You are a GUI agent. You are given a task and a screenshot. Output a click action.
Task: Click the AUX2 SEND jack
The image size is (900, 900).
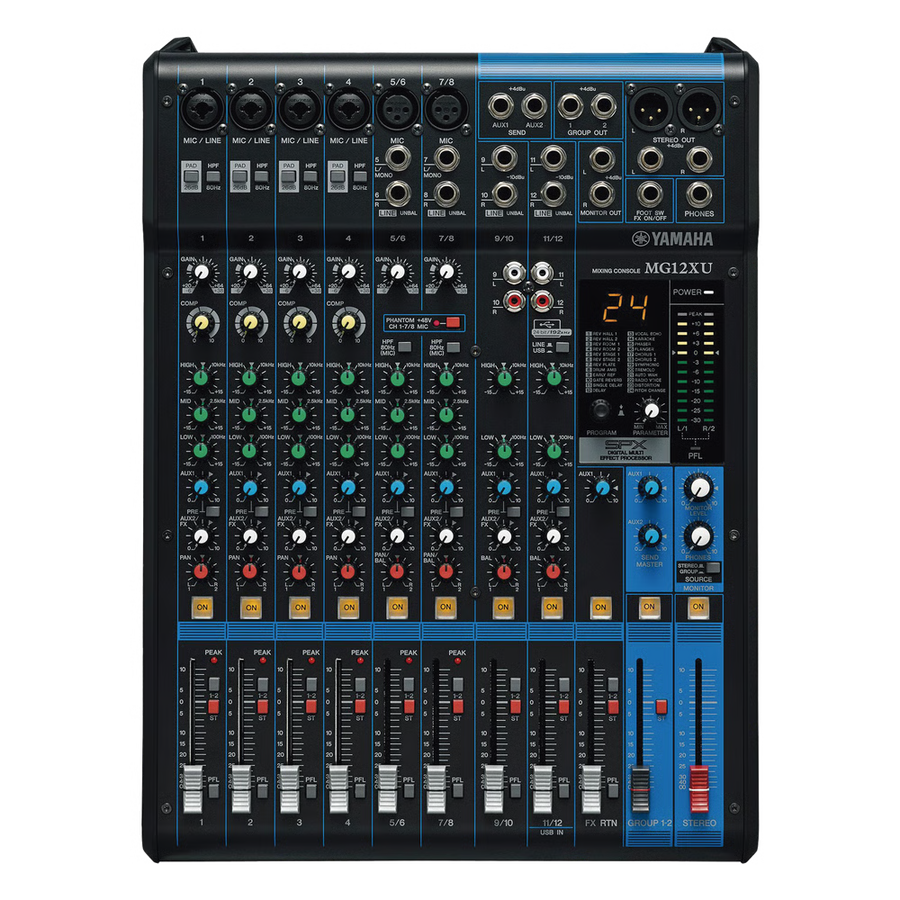pyautogui.click(x=534, y=106)
